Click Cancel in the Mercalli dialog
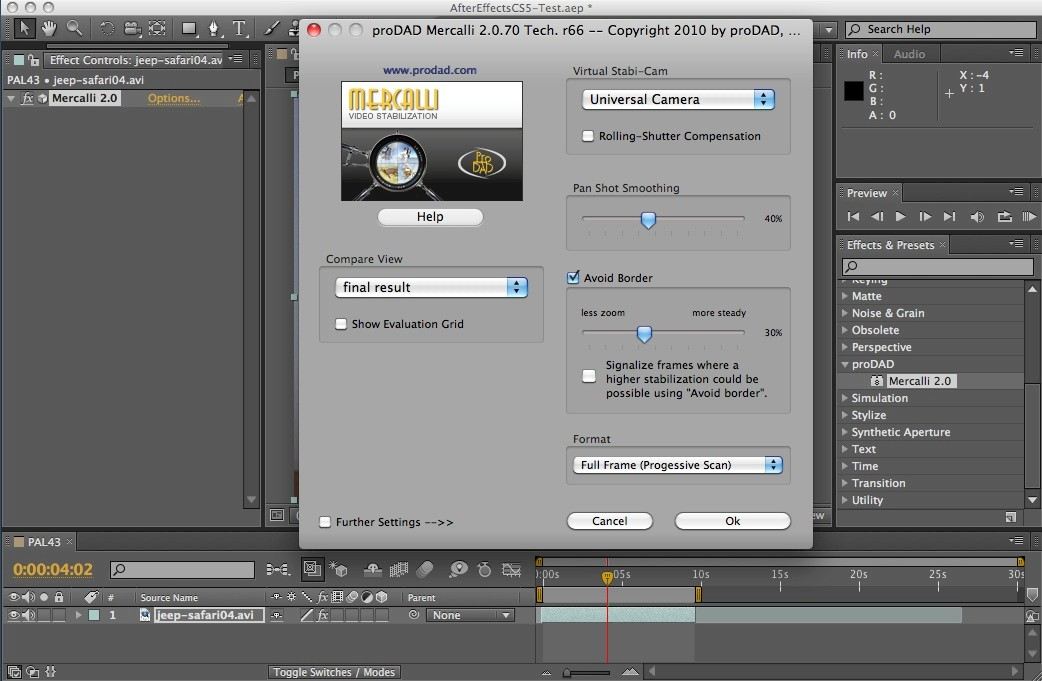Image resolution: width=1042 pixels, height=681 pixels. click(x=609, y=521)
